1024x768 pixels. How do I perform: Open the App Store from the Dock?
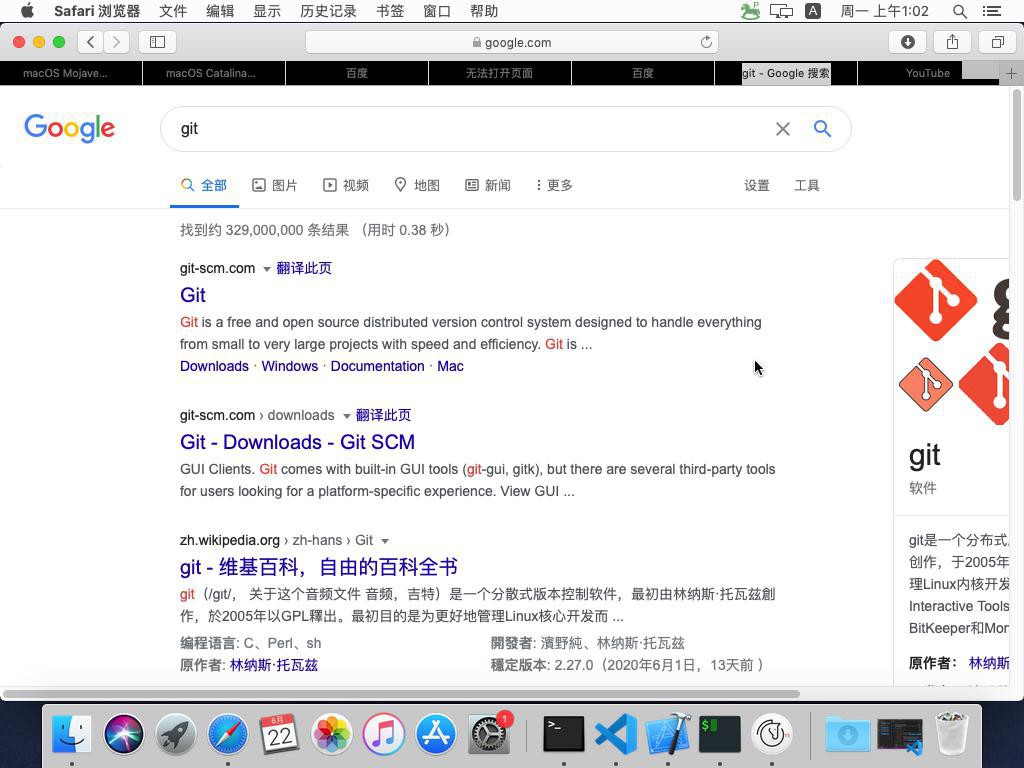(436, 733)
